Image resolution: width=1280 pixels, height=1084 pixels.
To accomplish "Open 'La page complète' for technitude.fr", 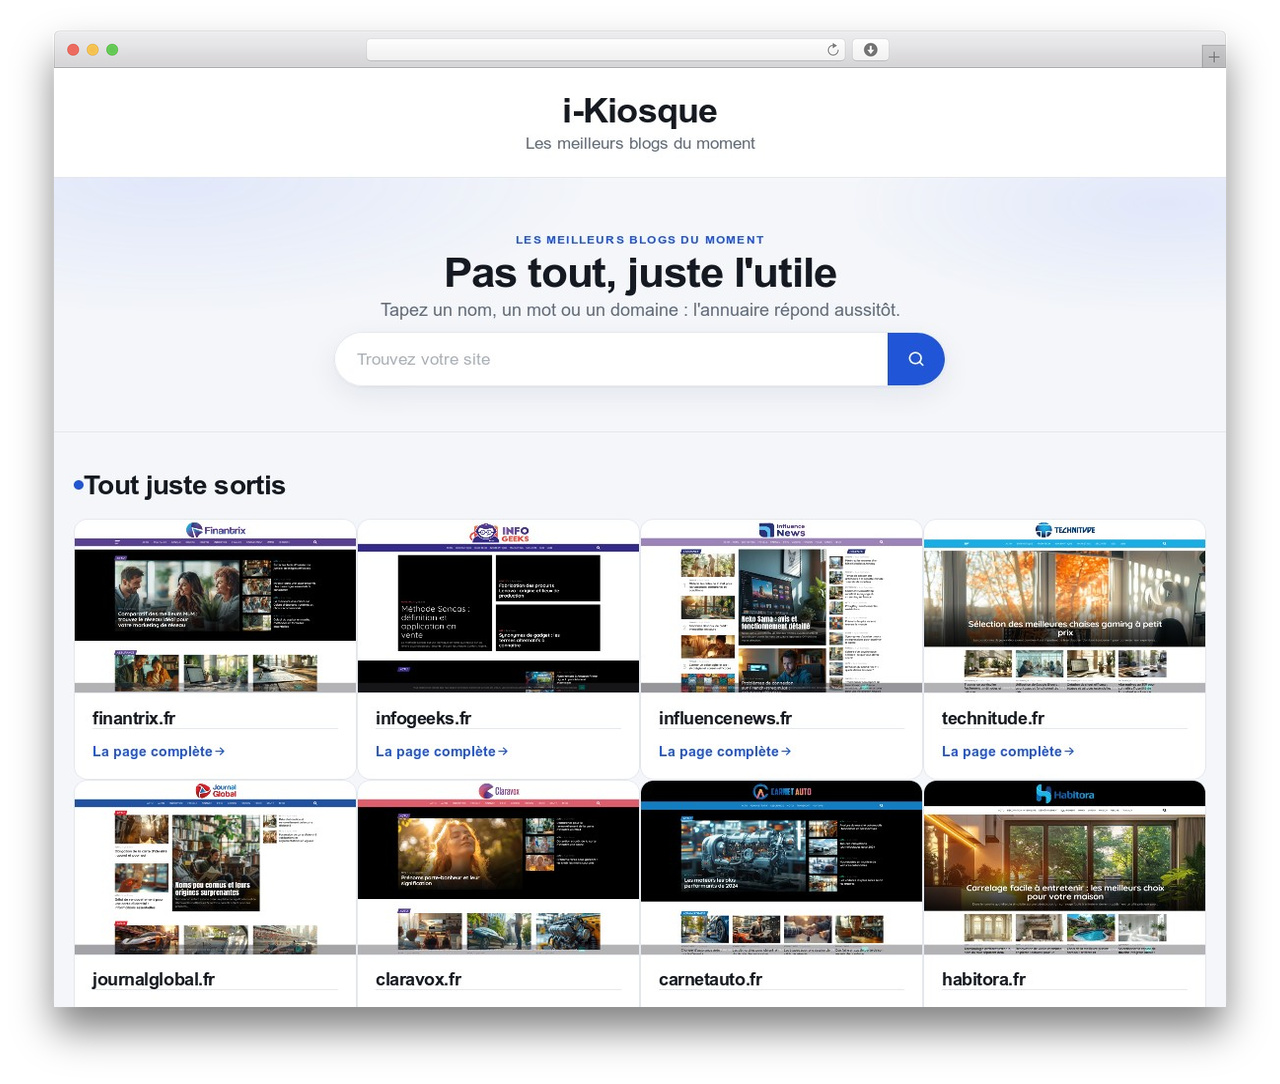I will [1007, 751].
